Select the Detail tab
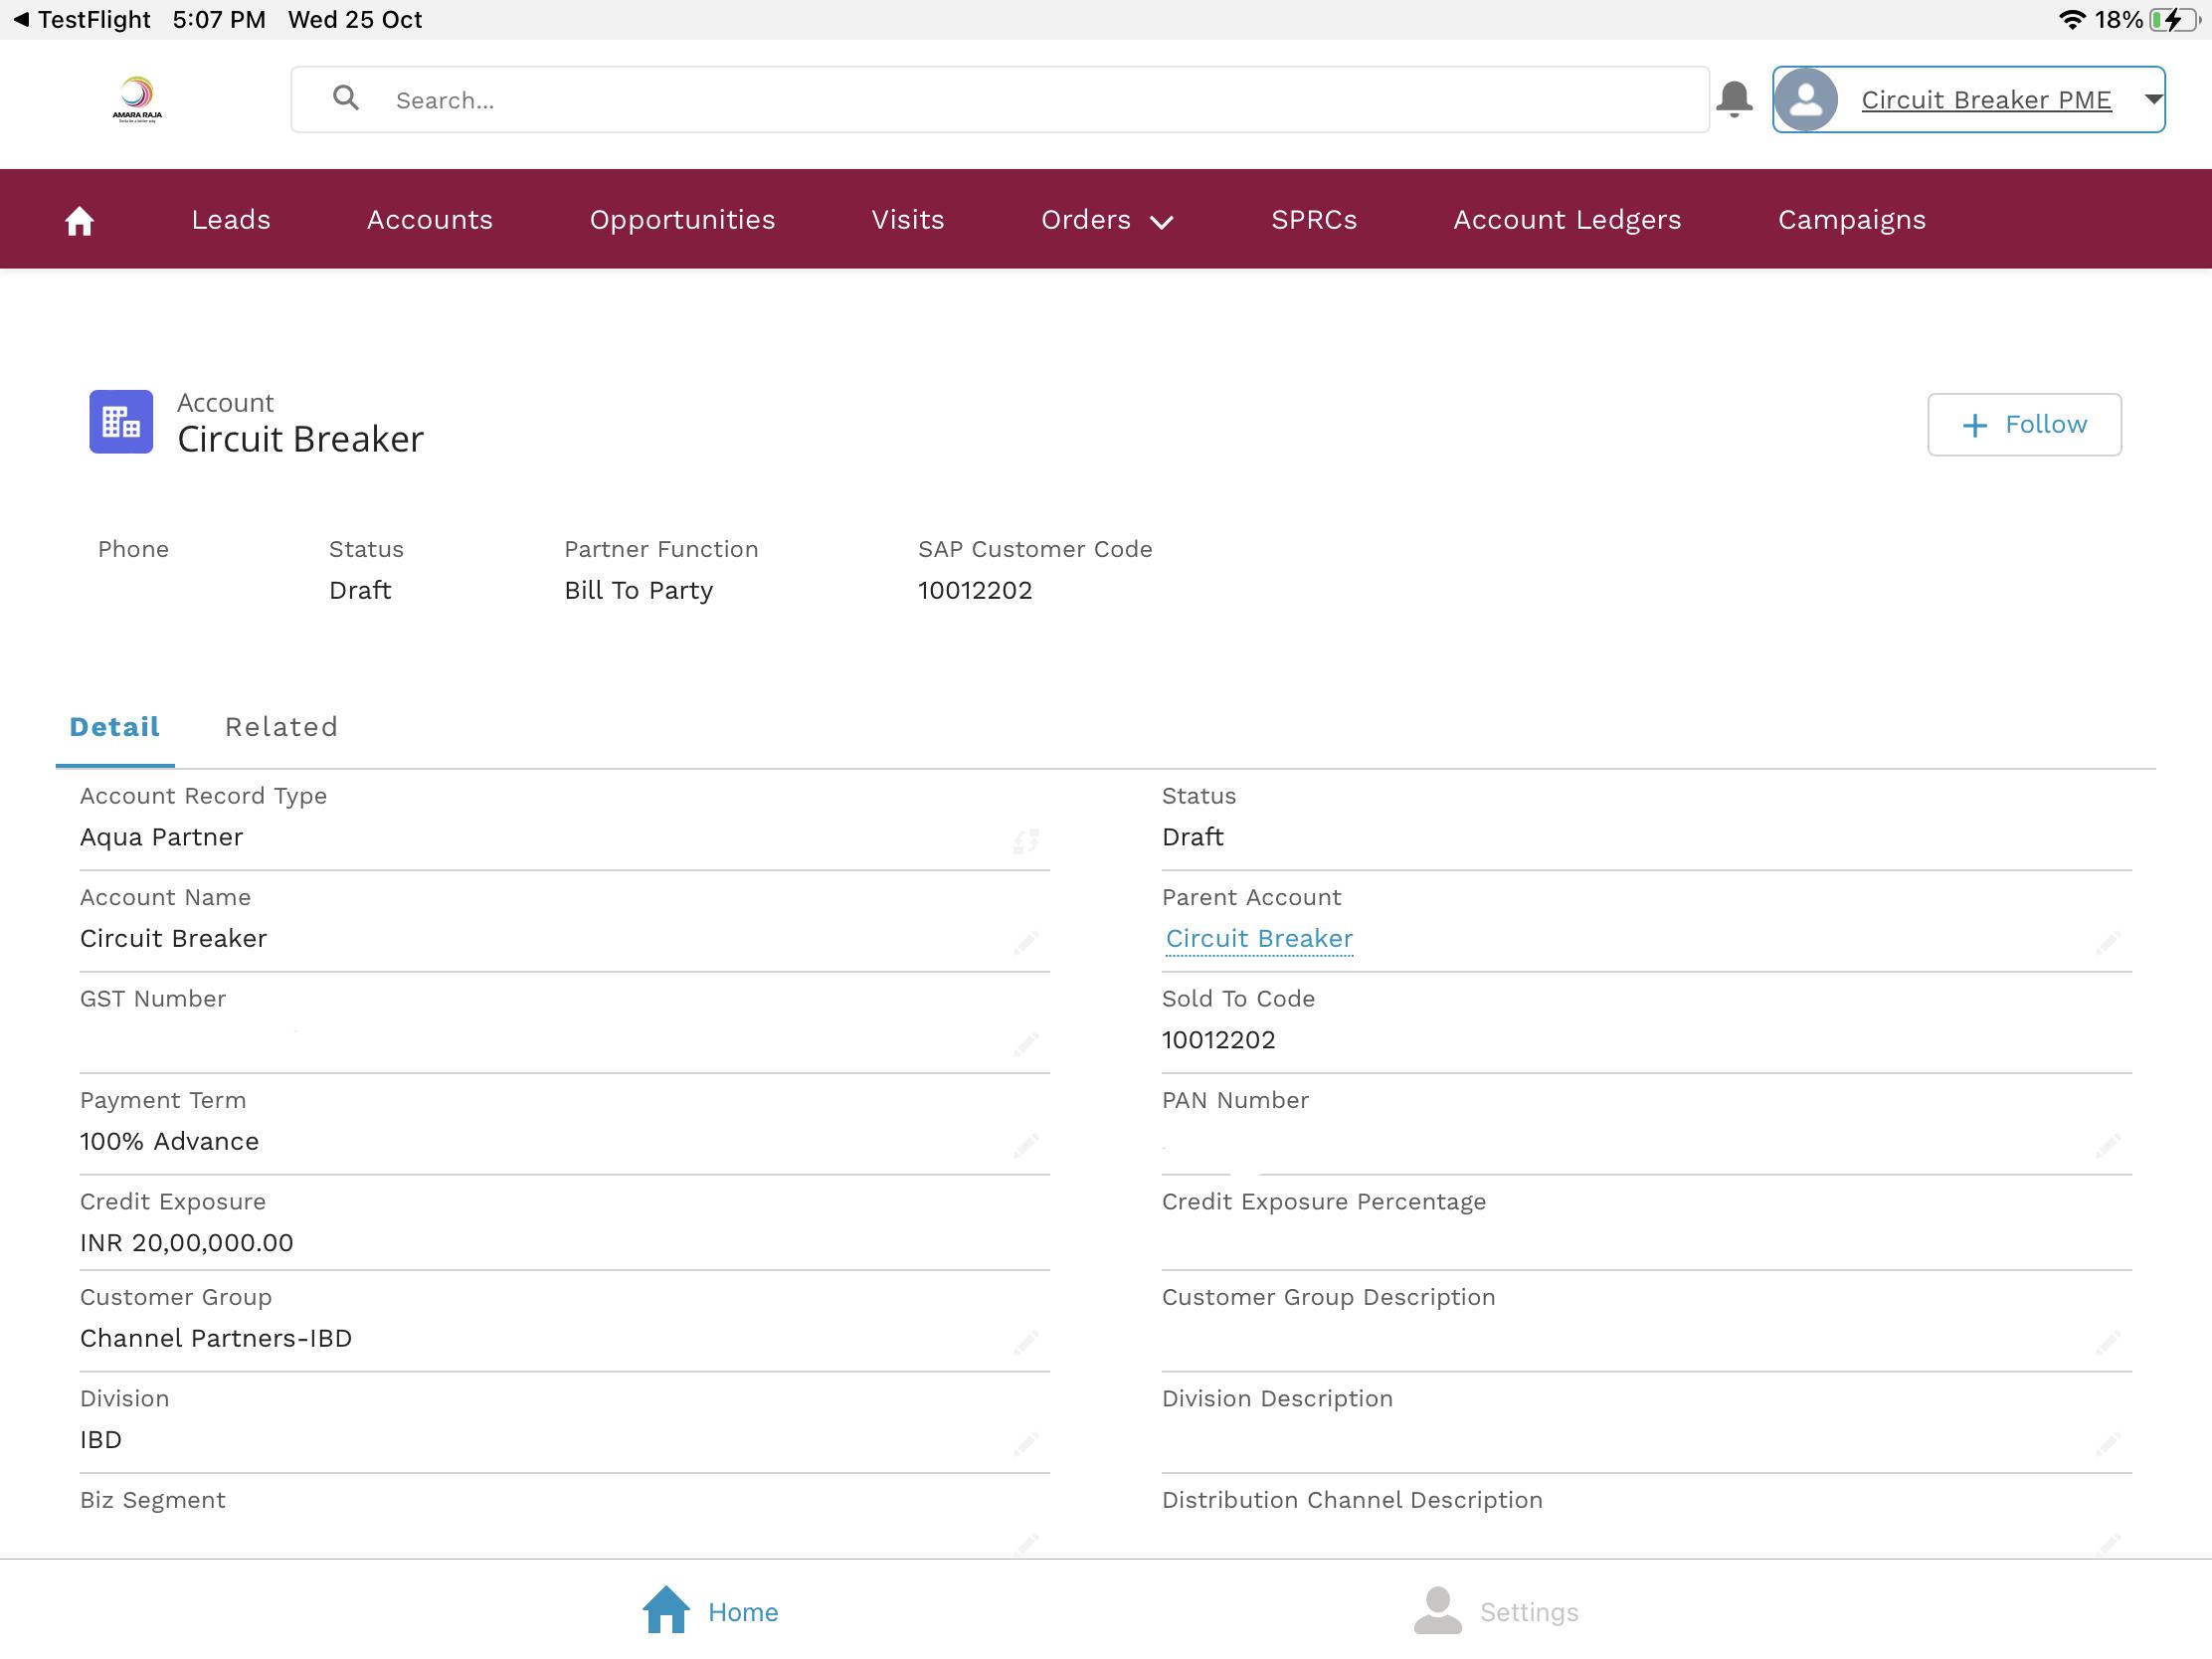 tap(115, 727)
